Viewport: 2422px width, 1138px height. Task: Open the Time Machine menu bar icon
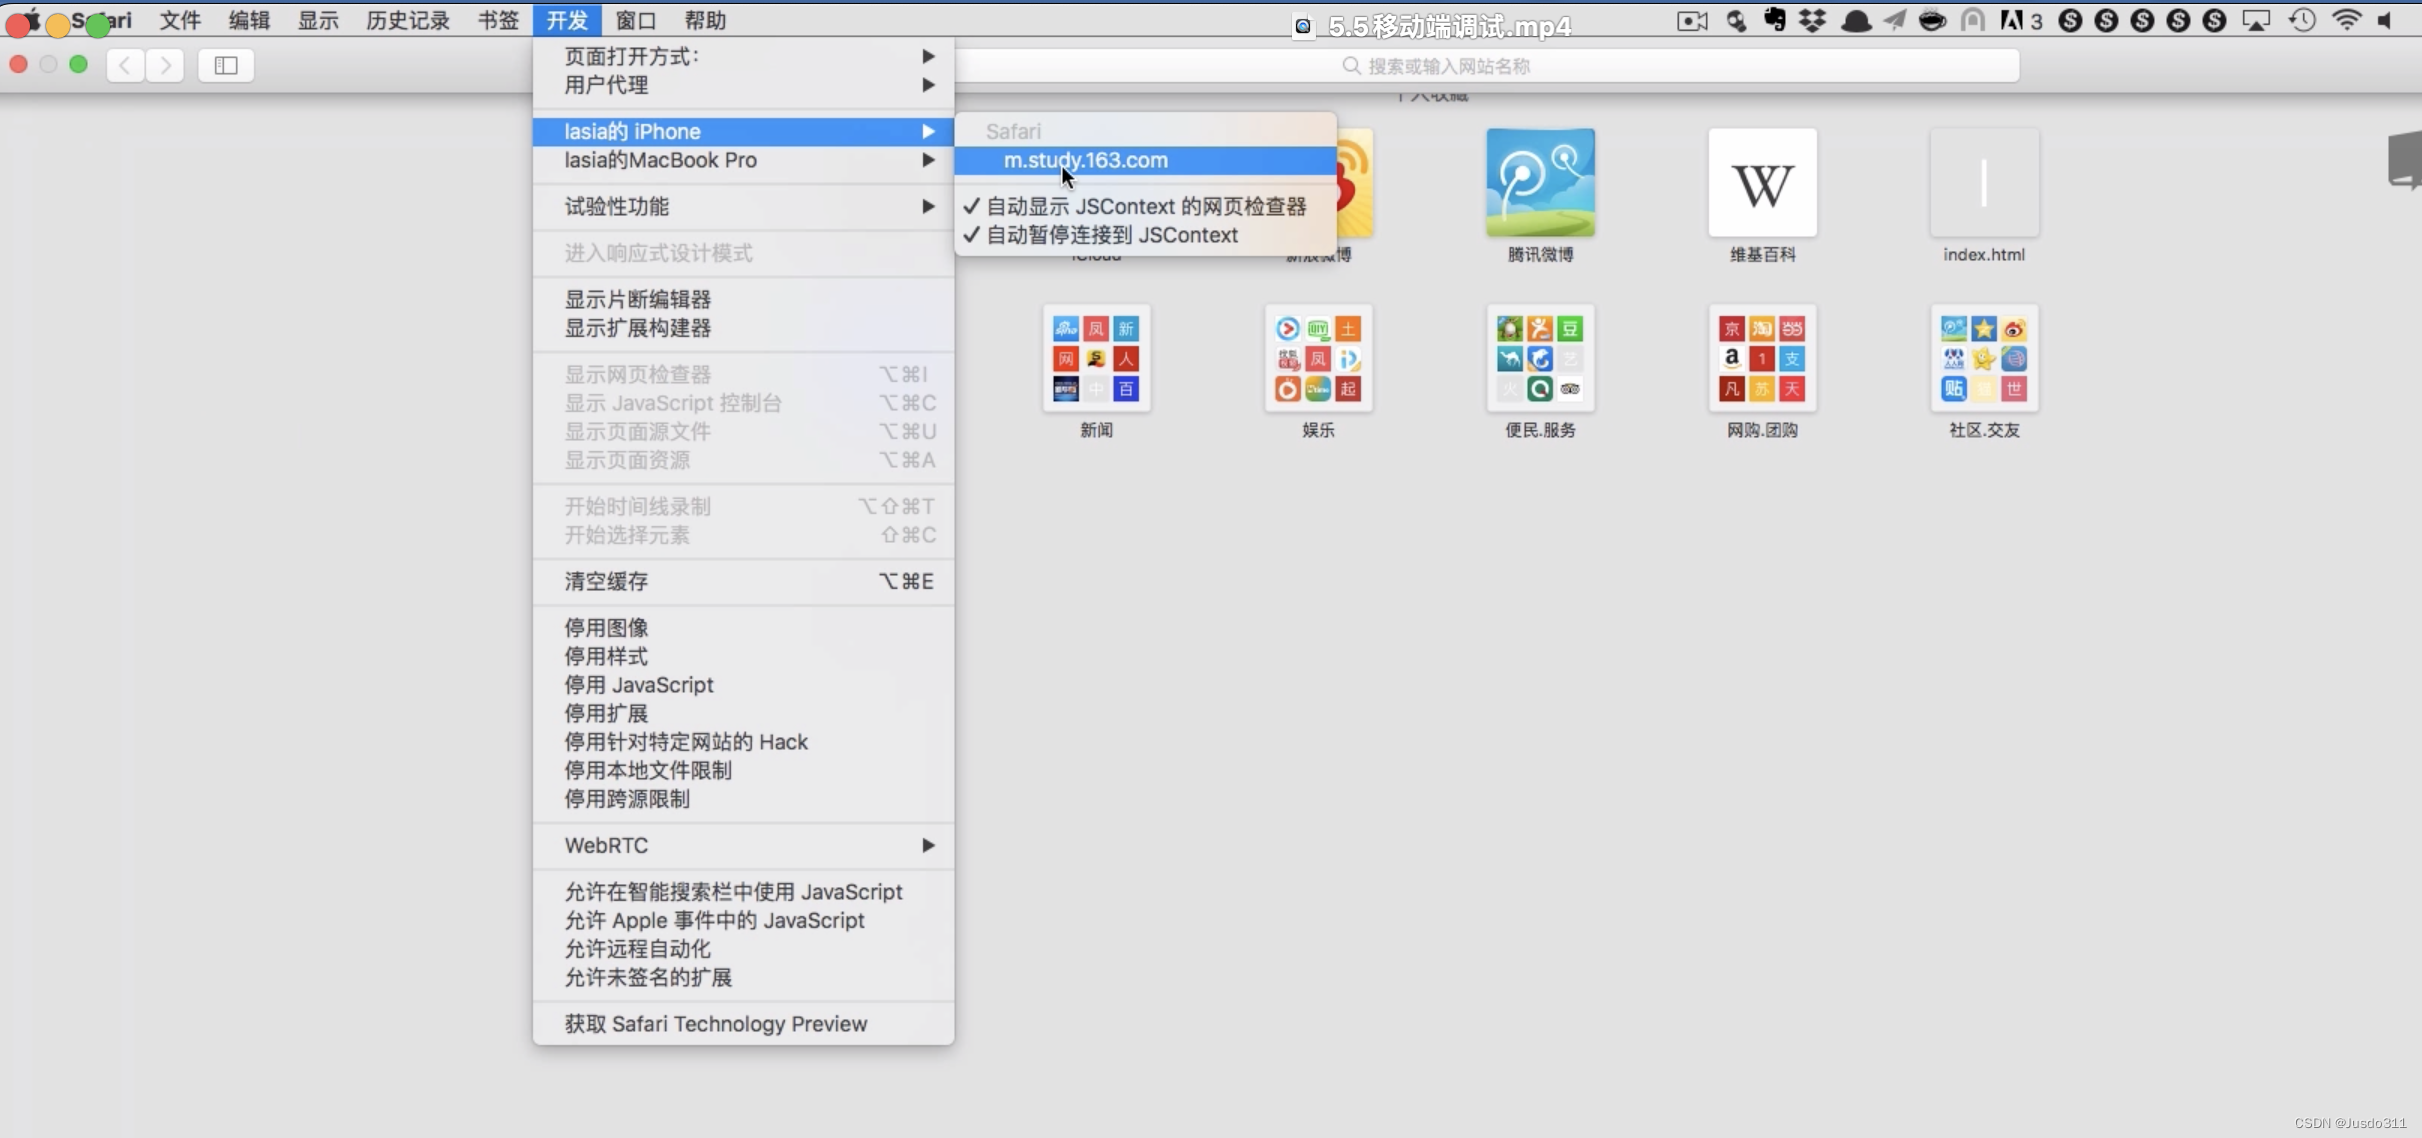coord(2302,20)
